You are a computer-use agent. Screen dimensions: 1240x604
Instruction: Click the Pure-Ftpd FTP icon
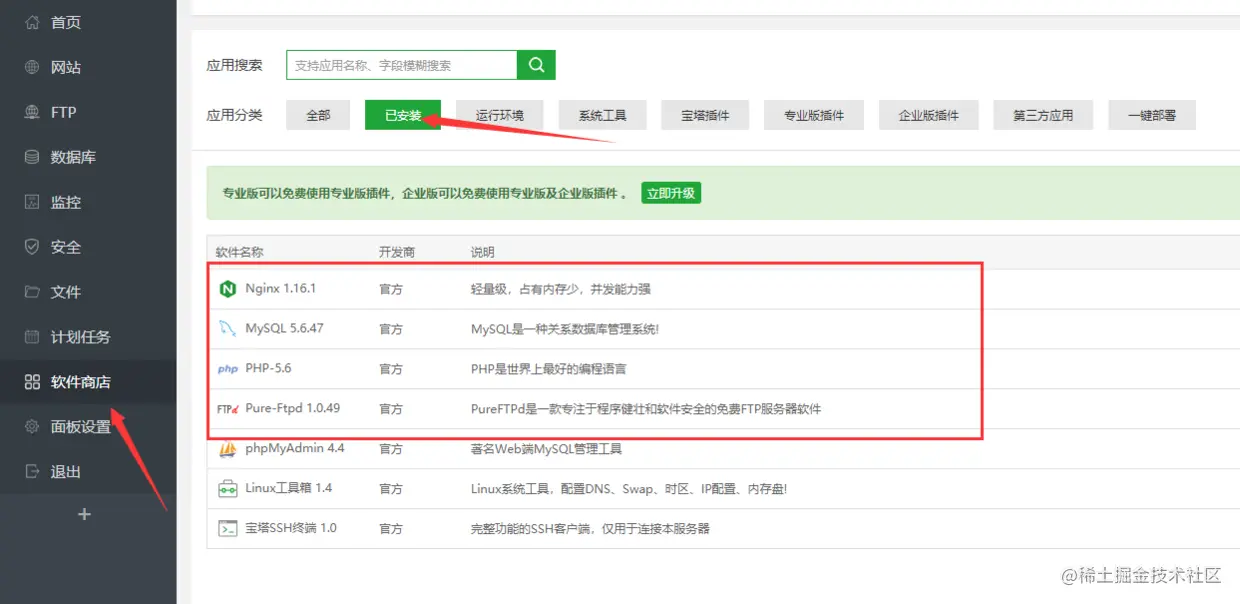[x=228, y=409]
